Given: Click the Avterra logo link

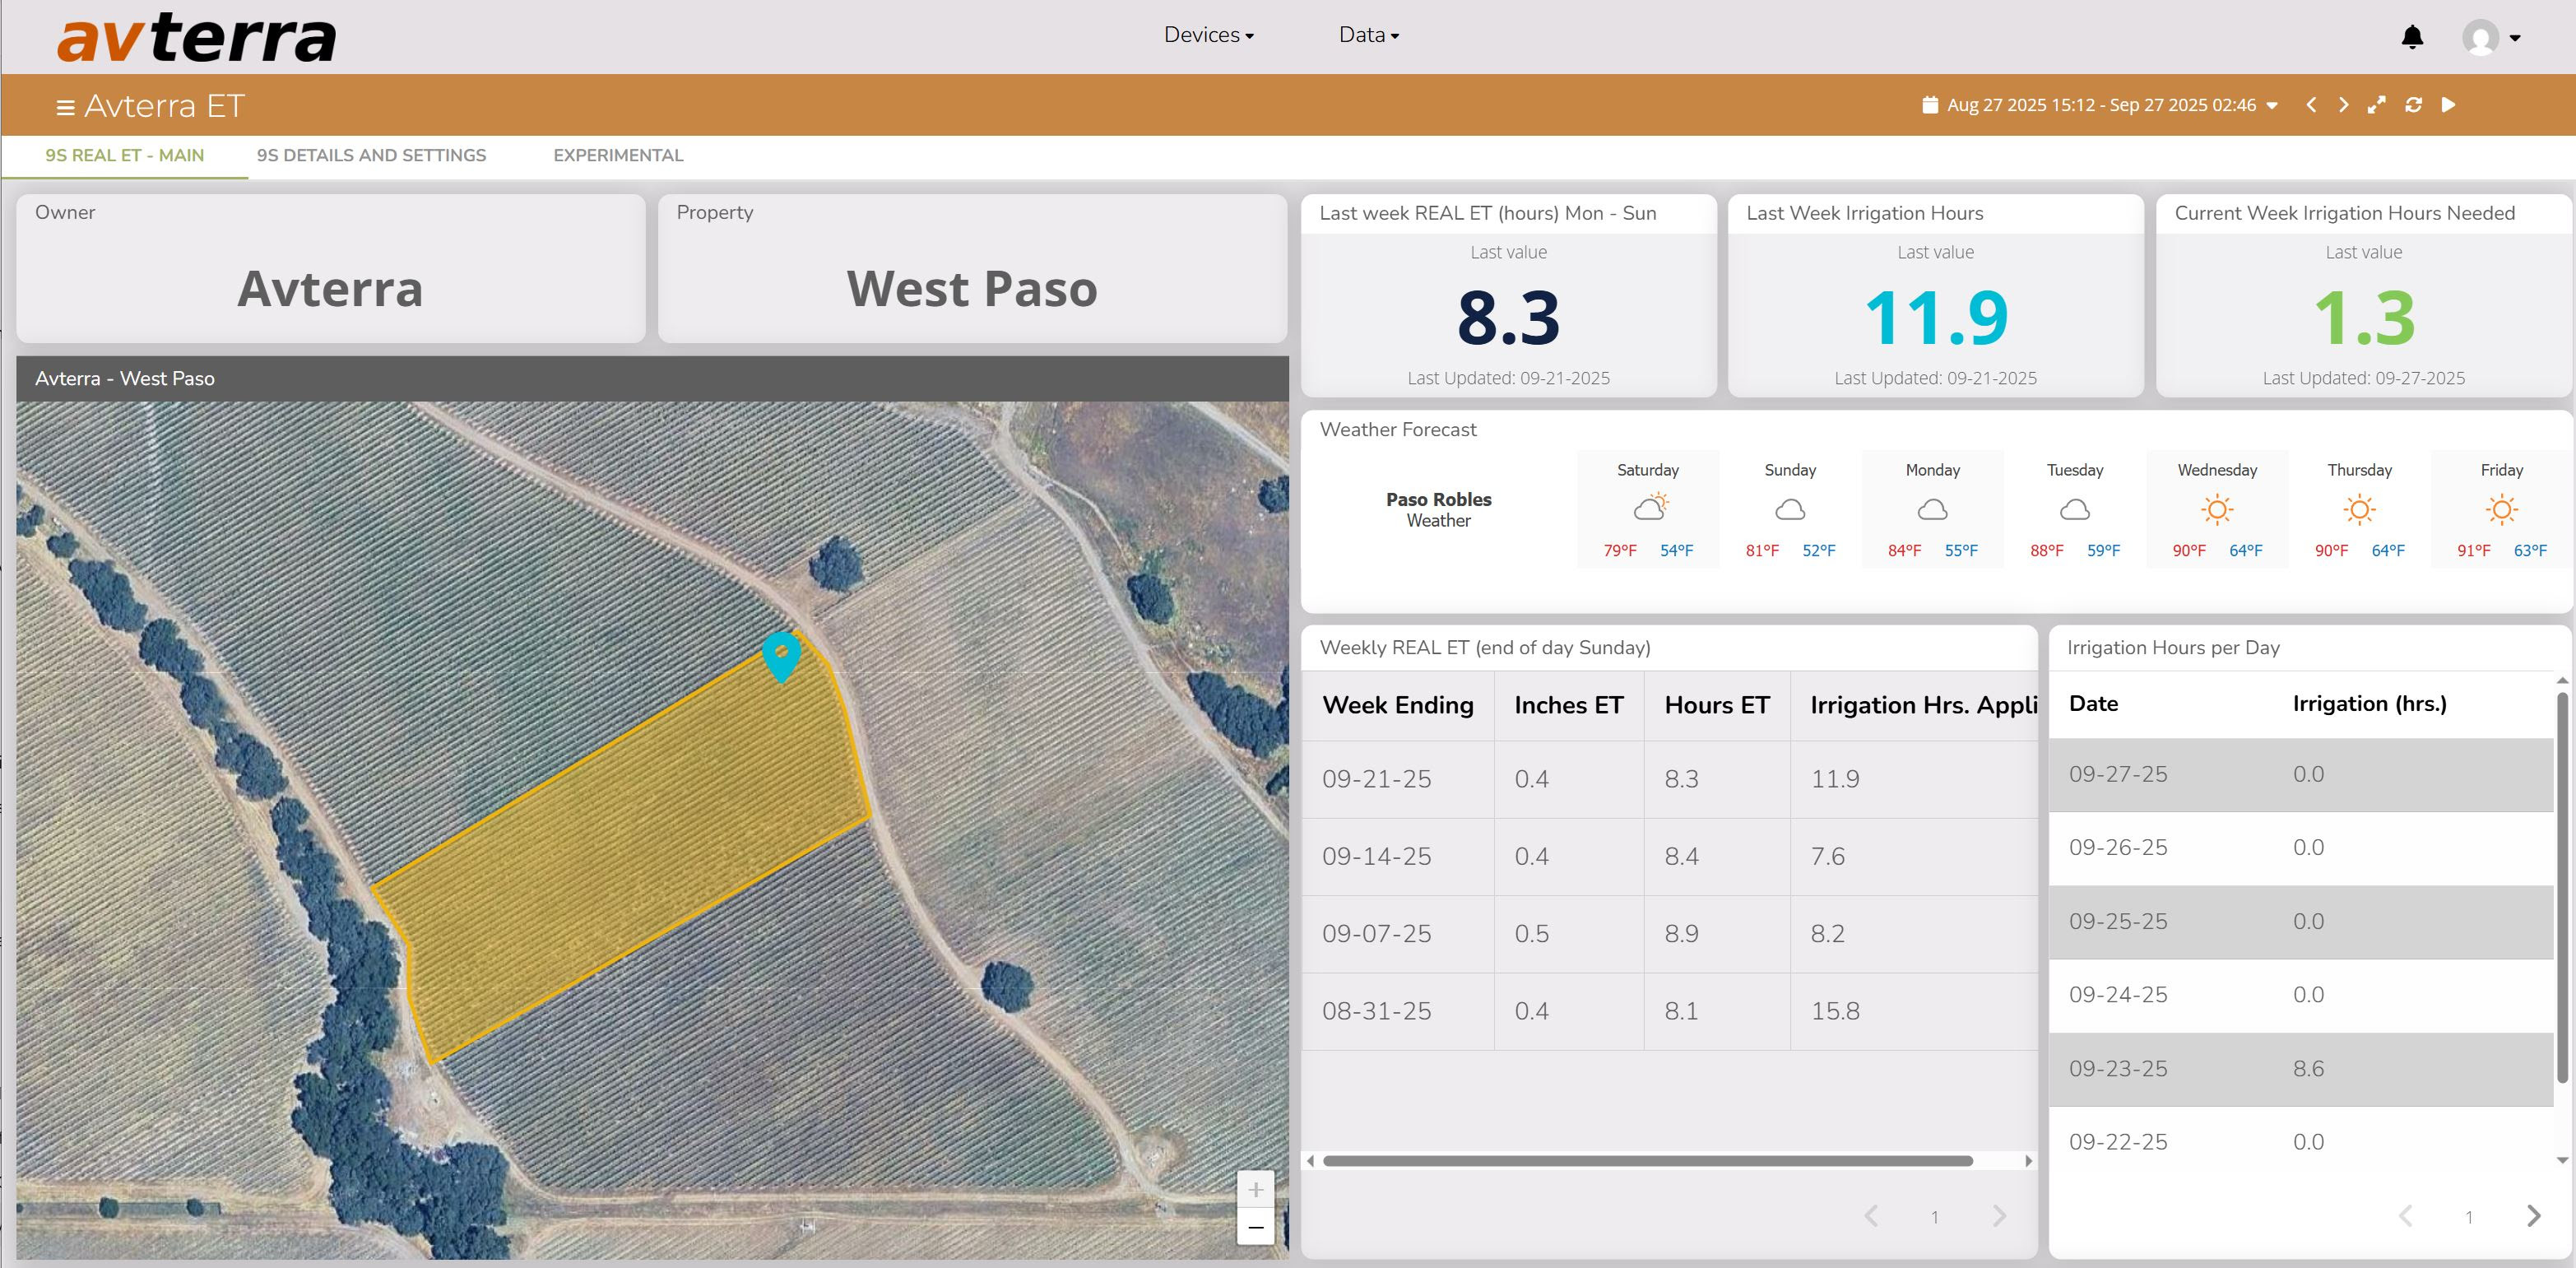Looking at the screenshot, I should pos(196,38).
